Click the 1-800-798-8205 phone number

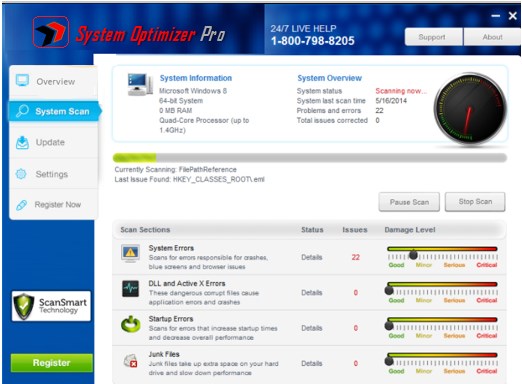[x=313, y=41]
